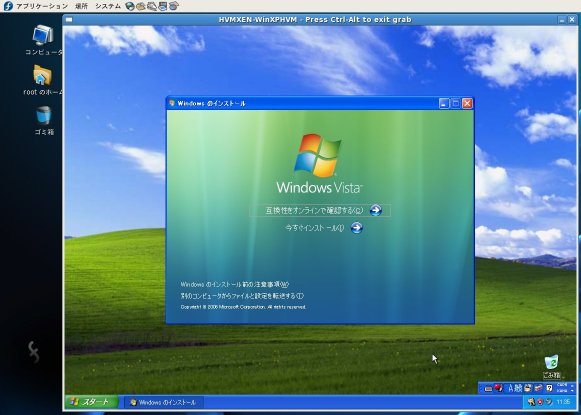Open the 場所 menu
581x415 pixels.
pos(81,6)
